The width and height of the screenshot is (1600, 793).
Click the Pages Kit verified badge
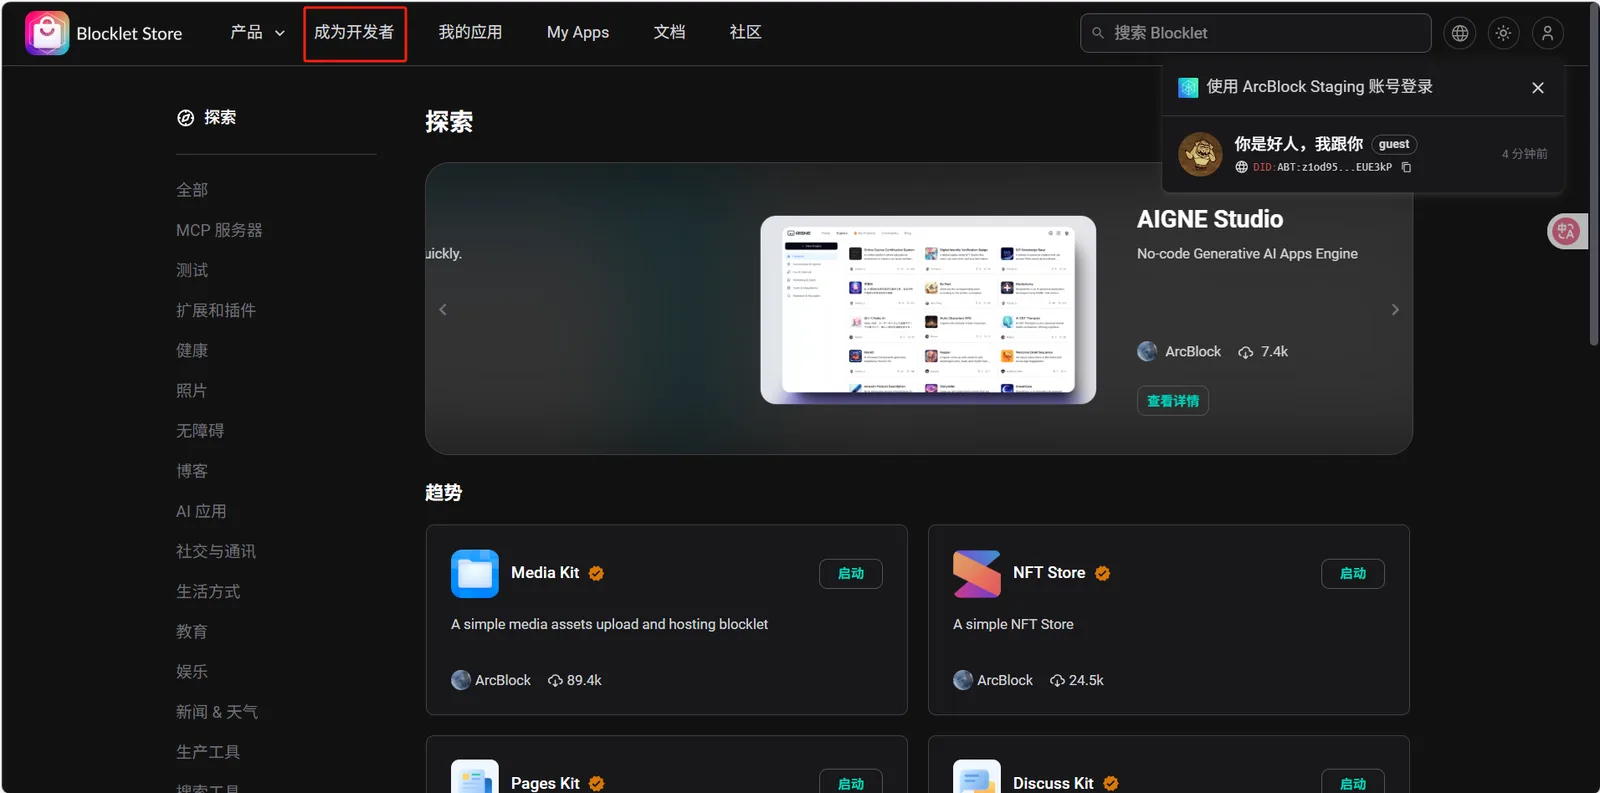[x=596, y=783]
